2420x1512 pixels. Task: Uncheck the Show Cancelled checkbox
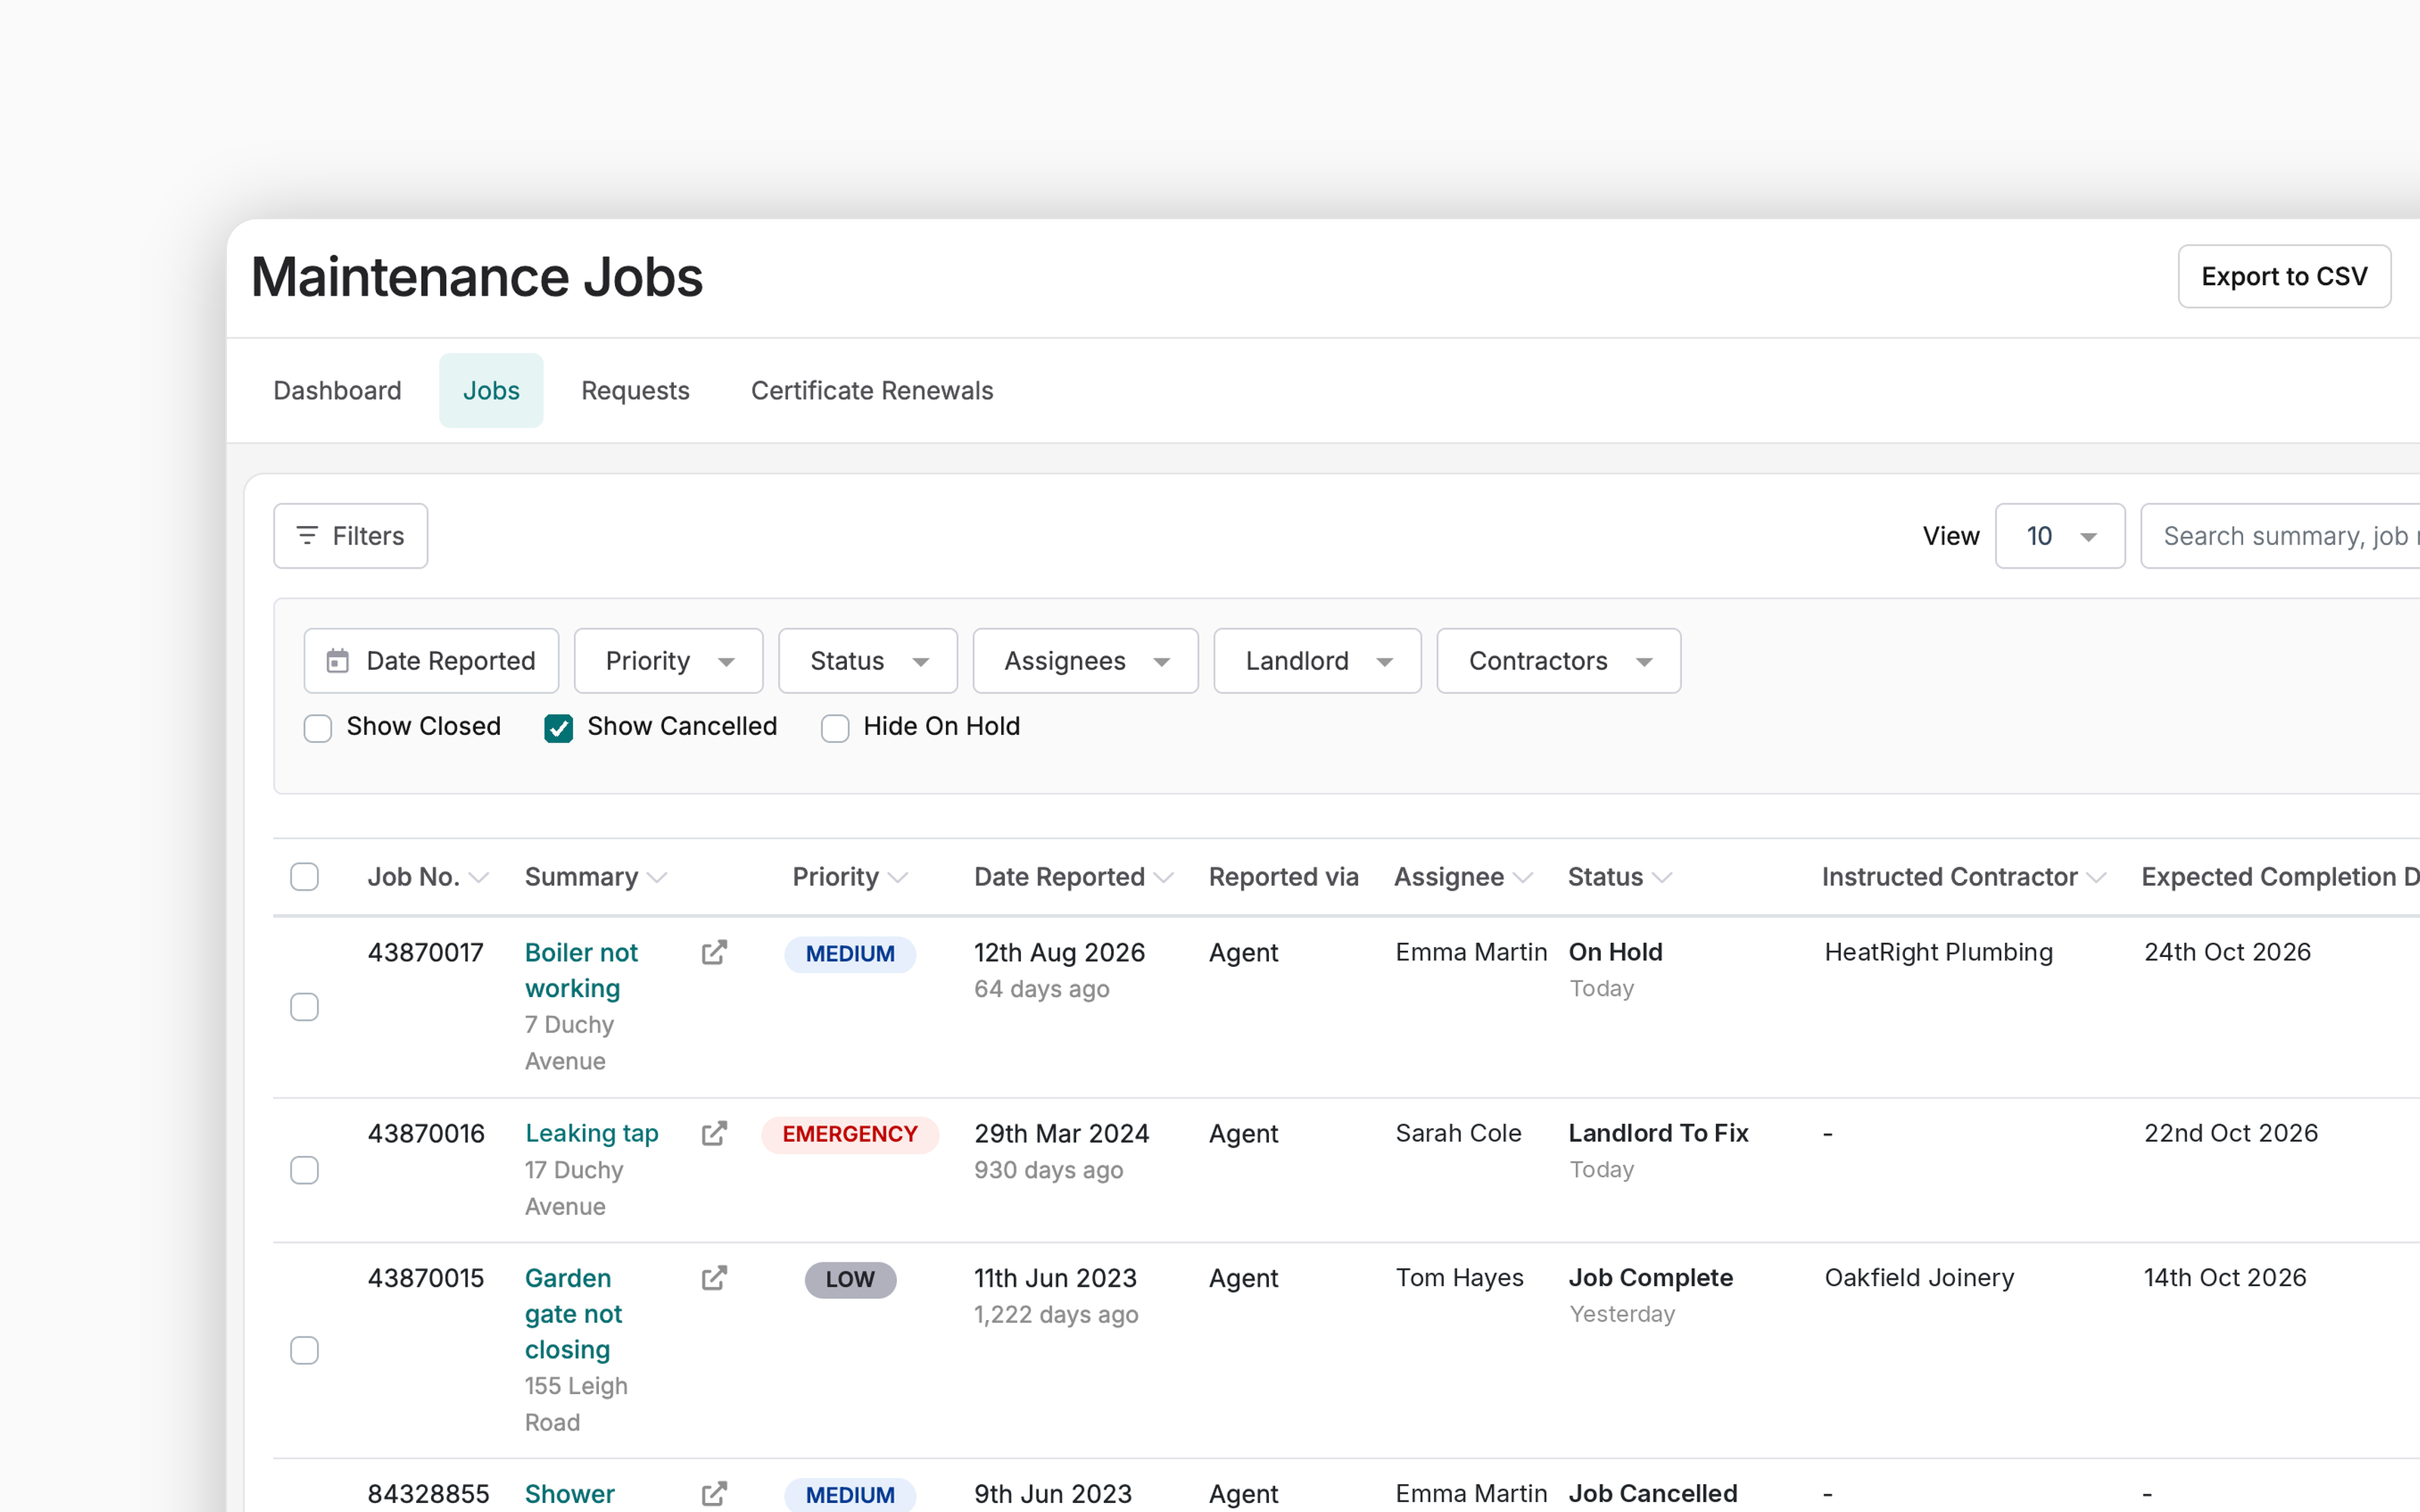coord(559,728)
